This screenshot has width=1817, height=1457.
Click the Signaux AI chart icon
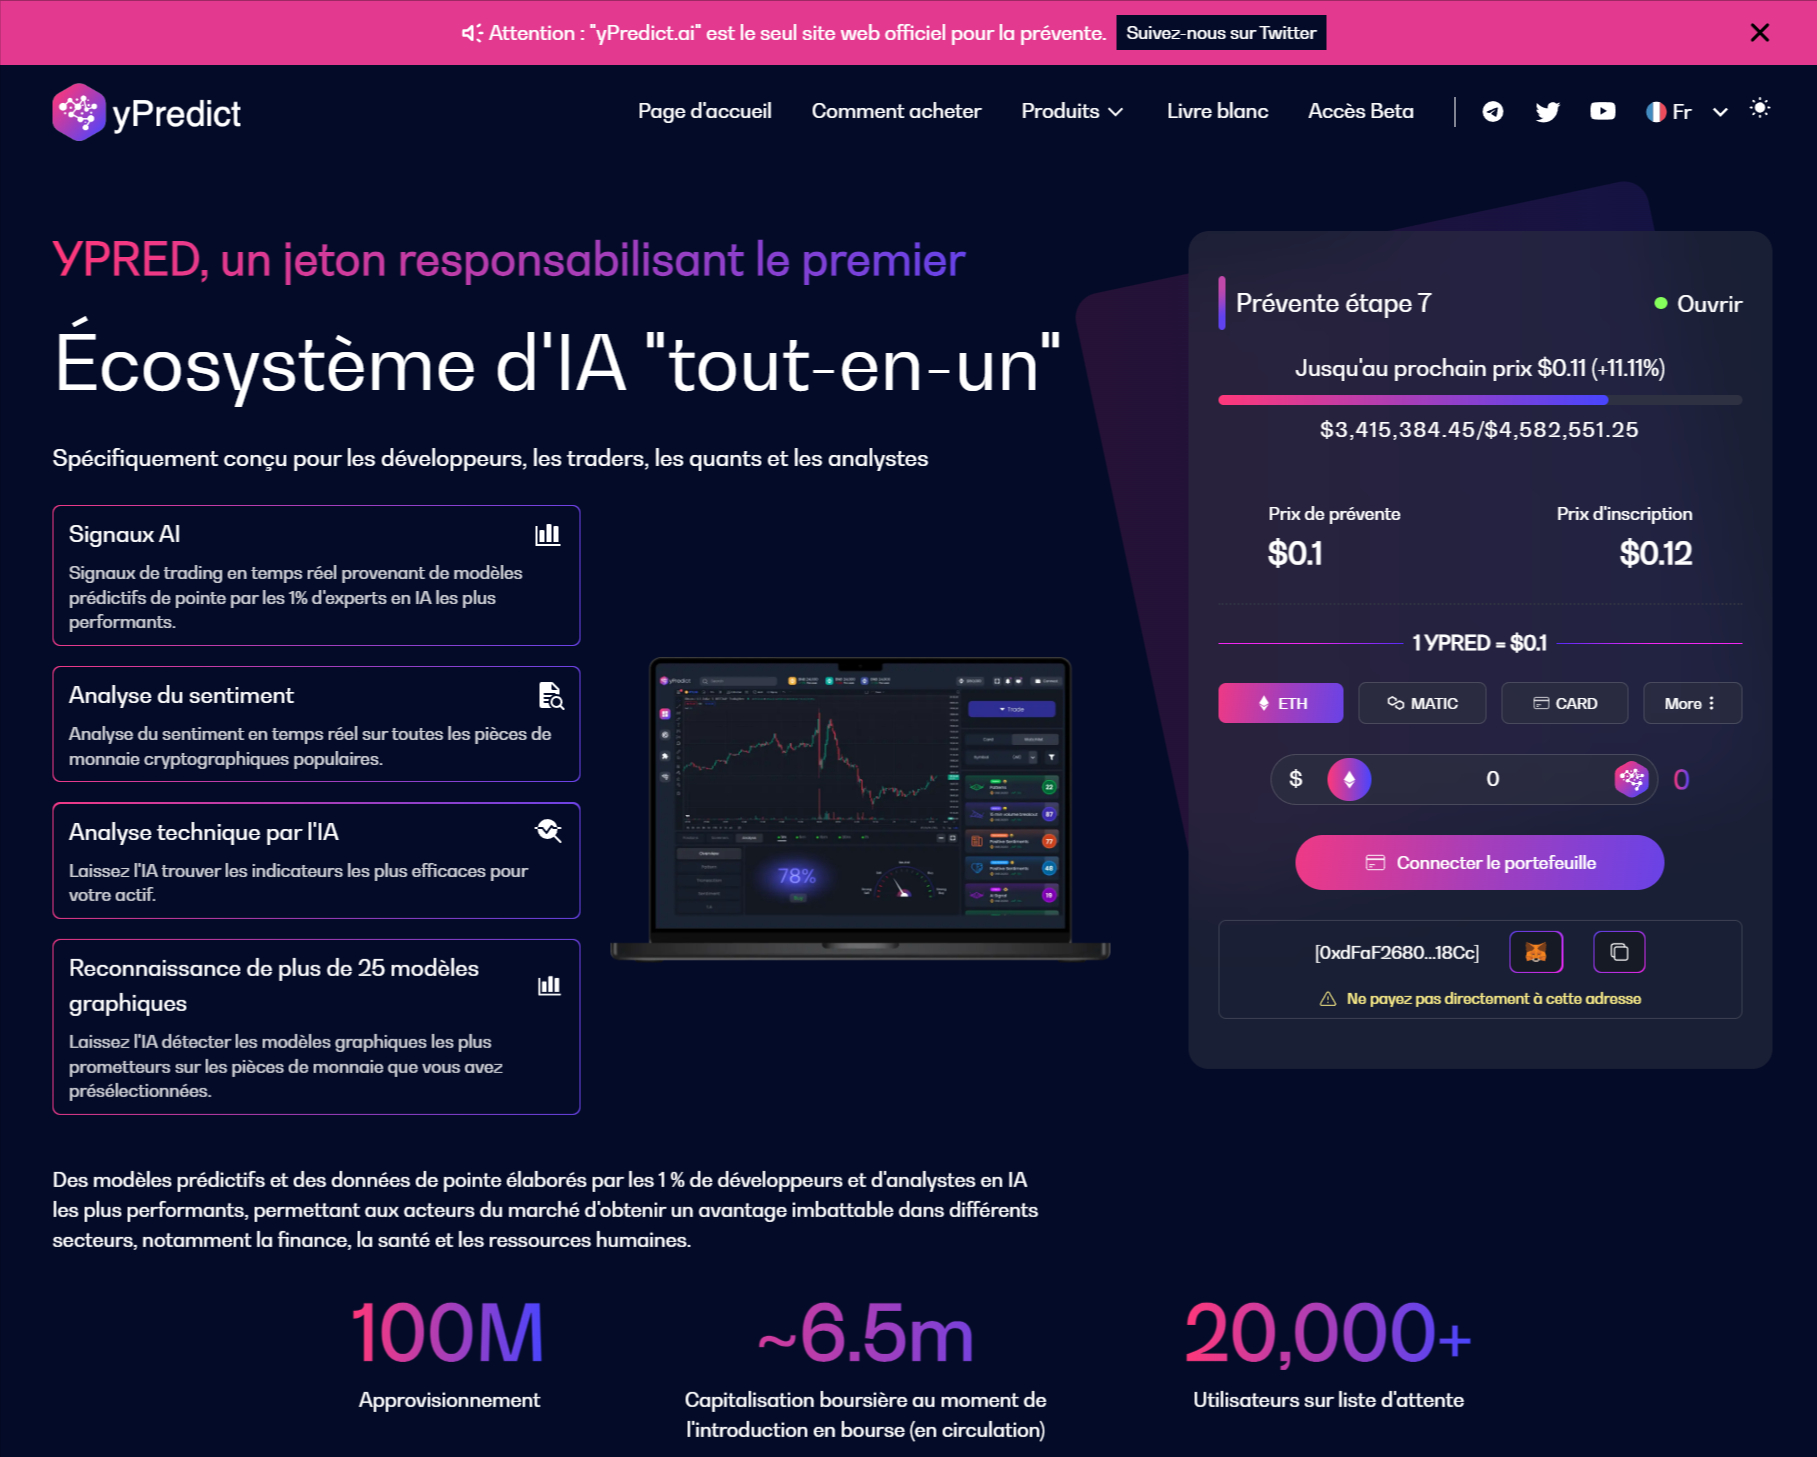[x=548, y=534]
